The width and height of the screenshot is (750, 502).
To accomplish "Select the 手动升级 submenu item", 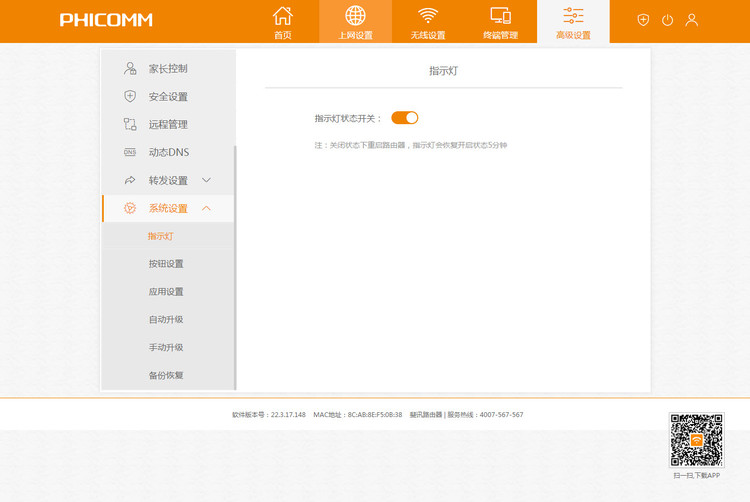I will (x=166, y=347).
